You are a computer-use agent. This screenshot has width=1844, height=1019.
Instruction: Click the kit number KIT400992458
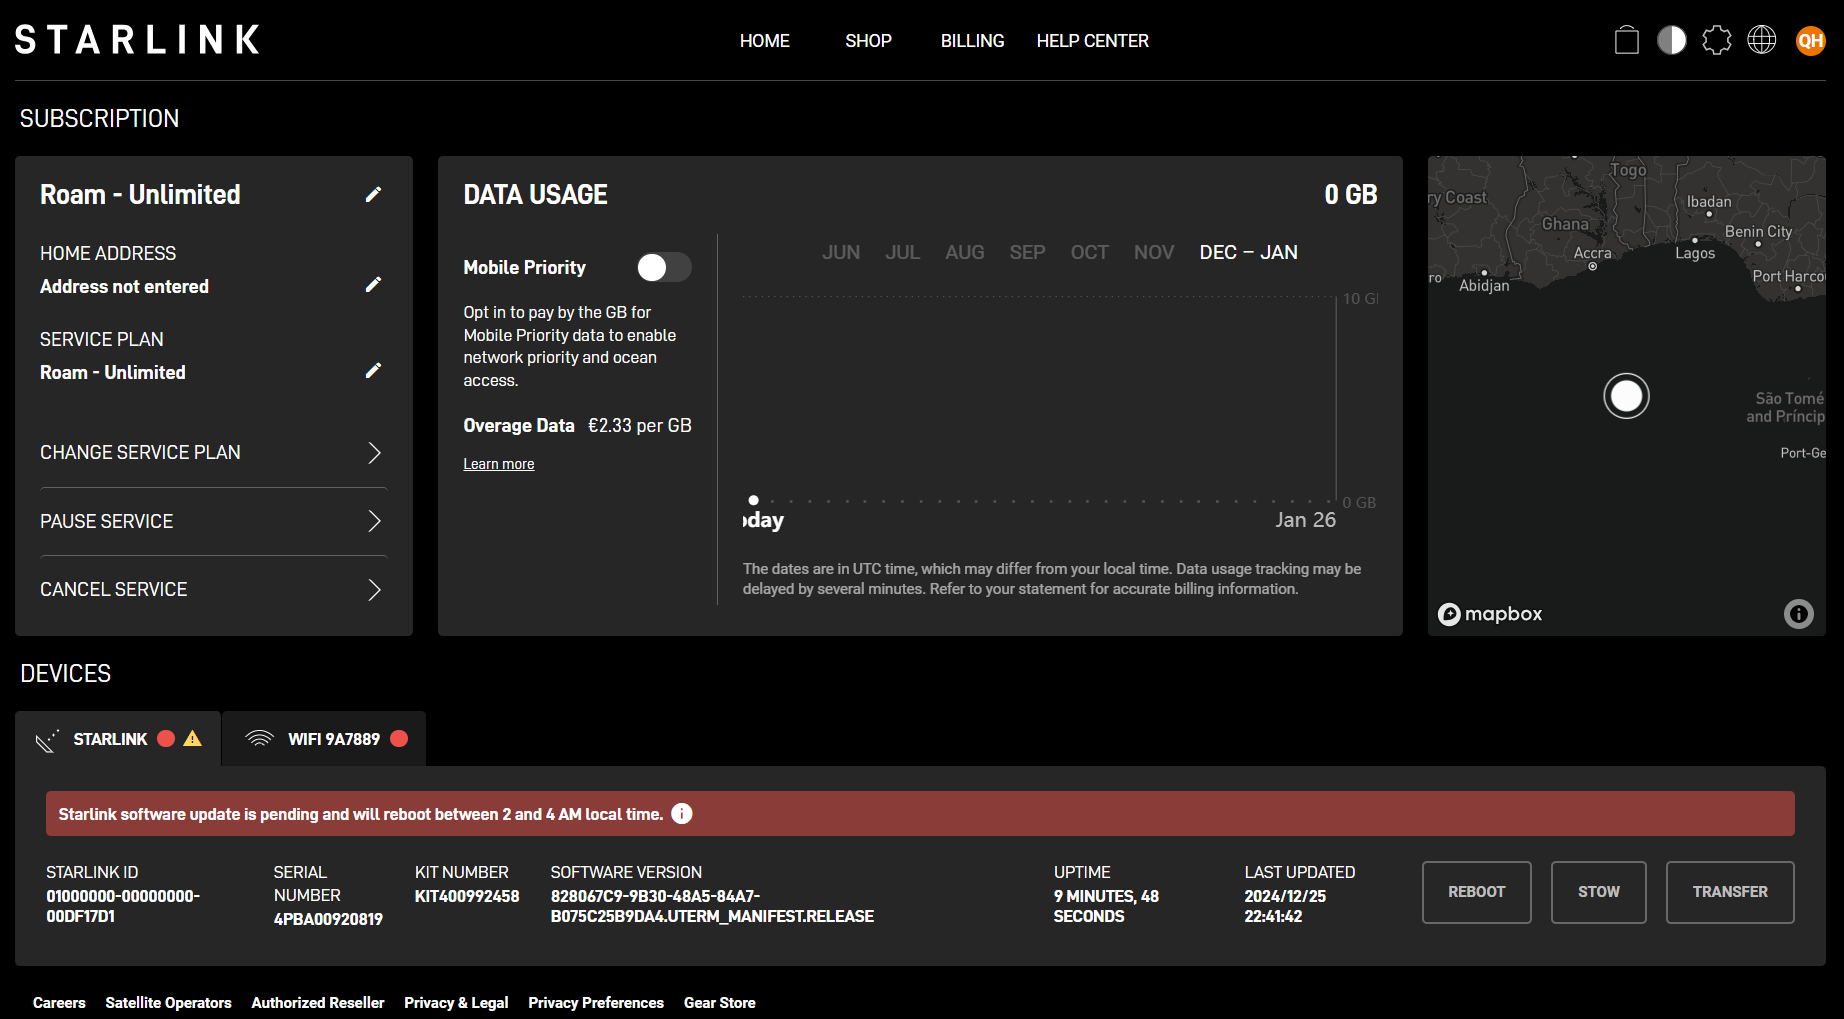coord(467,896)
